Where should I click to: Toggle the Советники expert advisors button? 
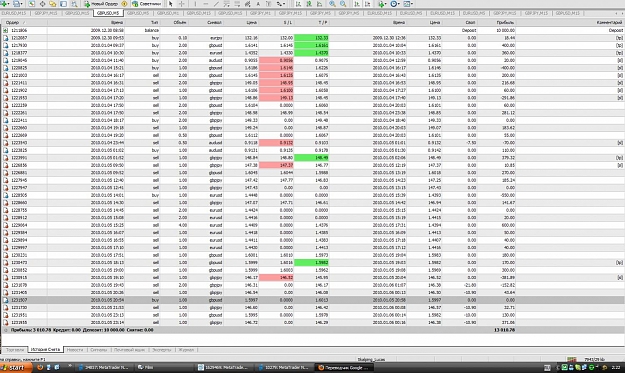click(146, 4)
